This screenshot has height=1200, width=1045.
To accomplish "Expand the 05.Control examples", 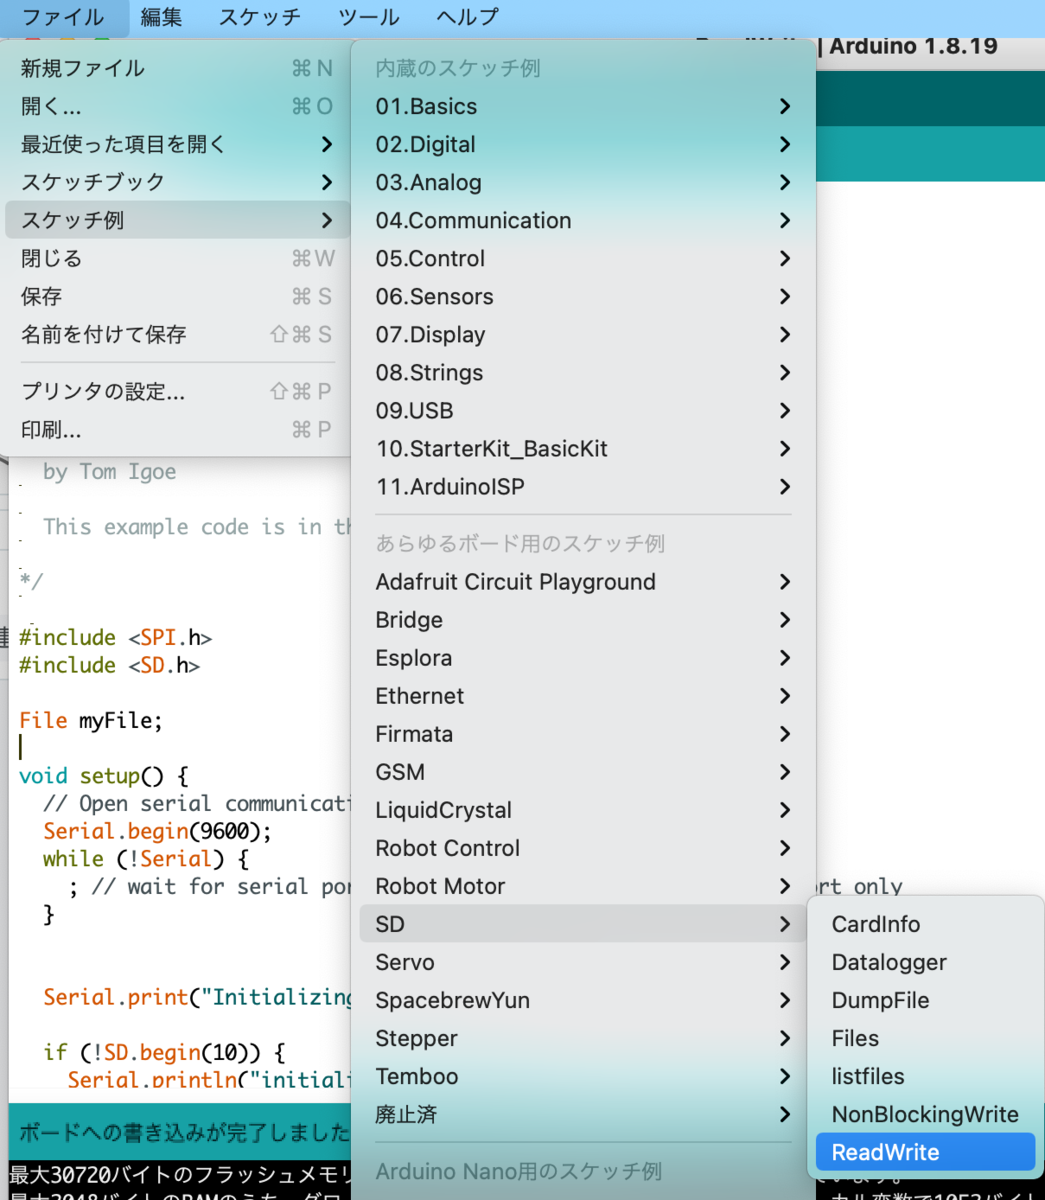I will [583, 258].
